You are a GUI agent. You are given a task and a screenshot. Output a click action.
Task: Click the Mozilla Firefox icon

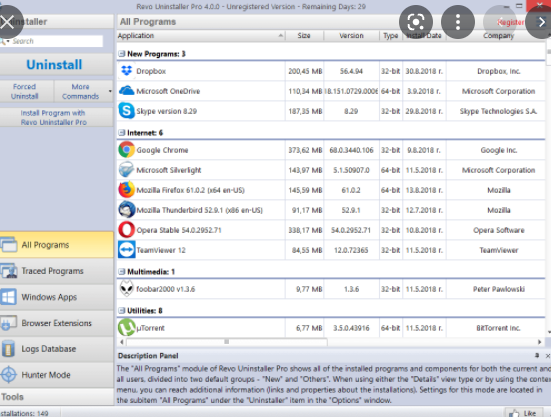(x=126, y=190)
